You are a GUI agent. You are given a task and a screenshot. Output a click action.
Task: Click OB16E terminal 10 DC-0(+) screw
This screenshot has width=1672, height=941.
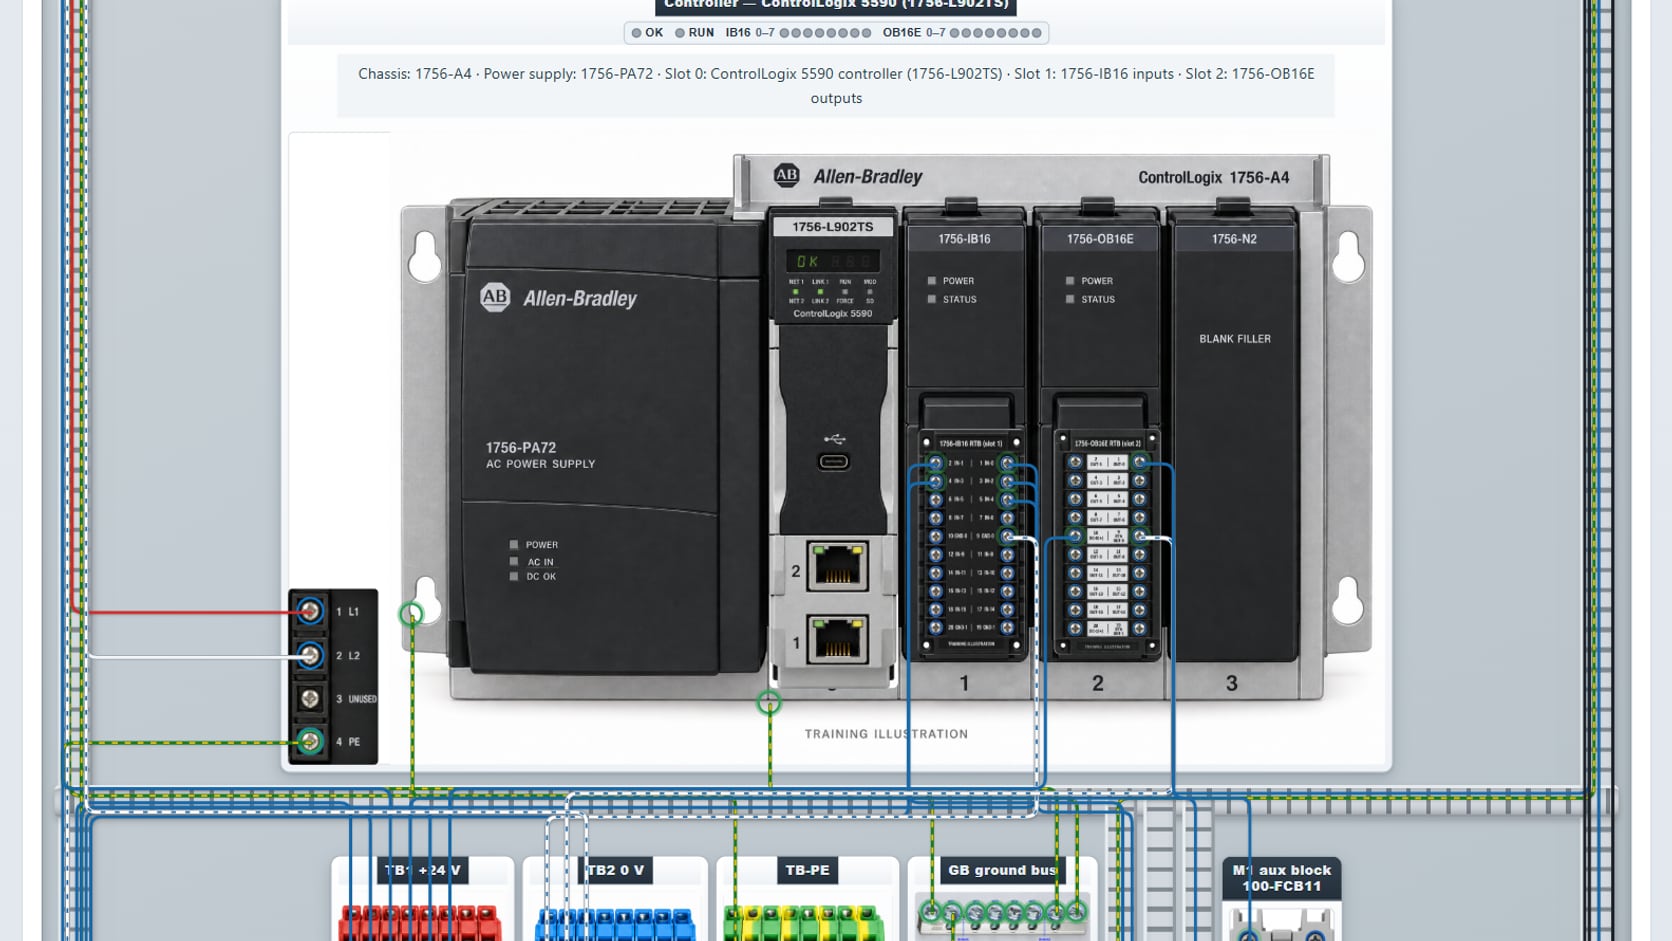point(1075,536)
